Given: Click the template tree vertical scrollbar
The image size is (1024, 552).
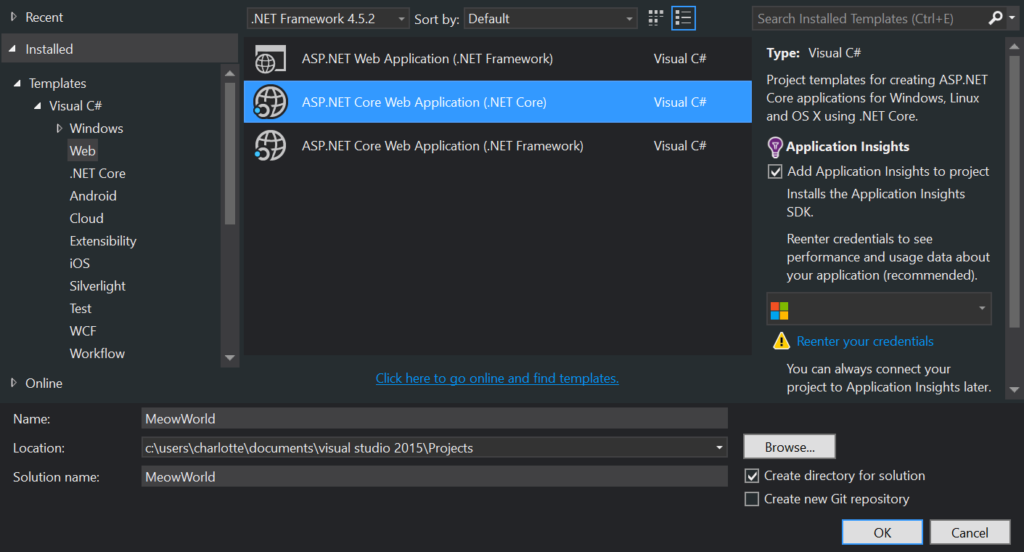Looking at the screenshot, I should pyautogui.click(x=230, y=150).
